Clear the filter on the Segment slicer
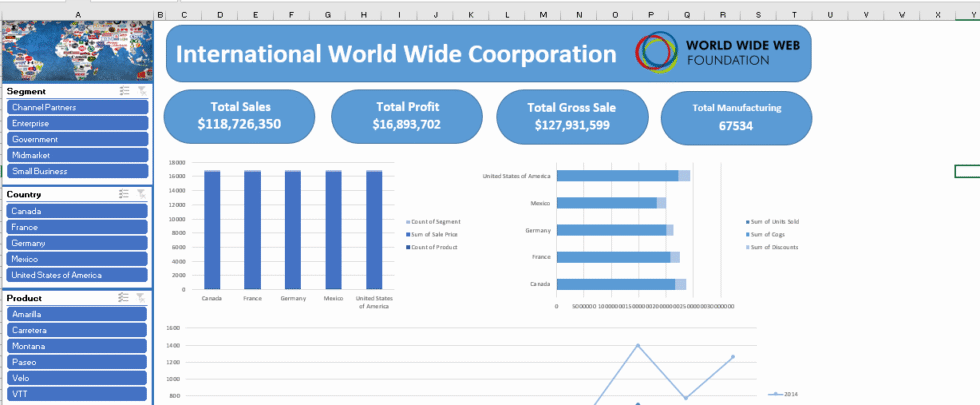Image resolution: width=980 pixels, height=405 pixels. 141,91
